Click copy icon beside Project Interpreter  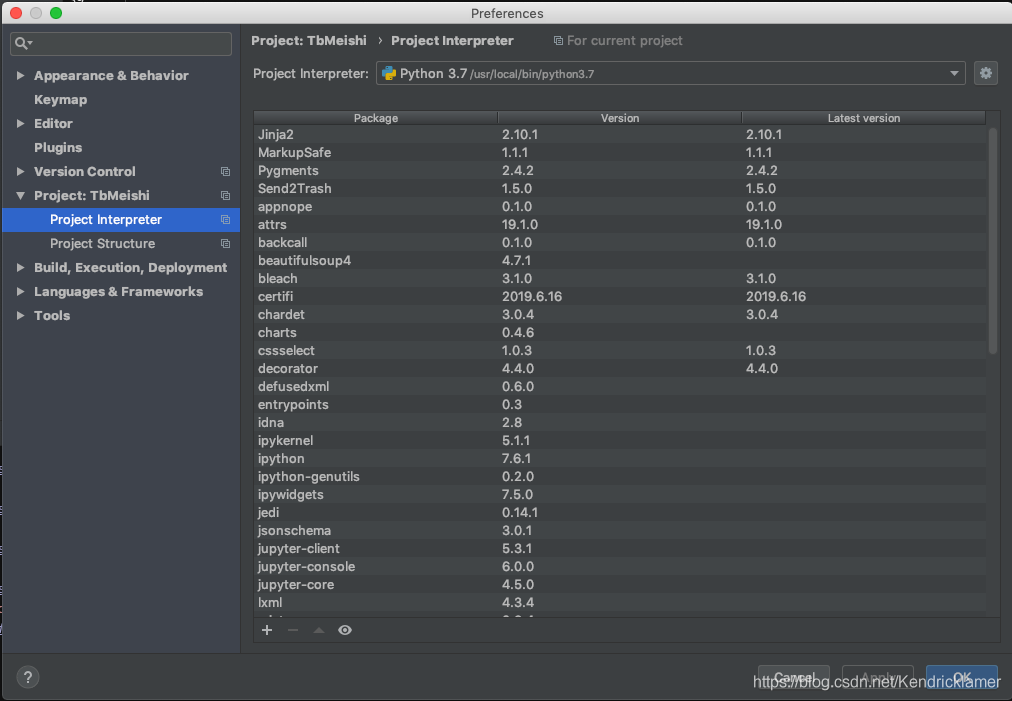tap(225, 219)
